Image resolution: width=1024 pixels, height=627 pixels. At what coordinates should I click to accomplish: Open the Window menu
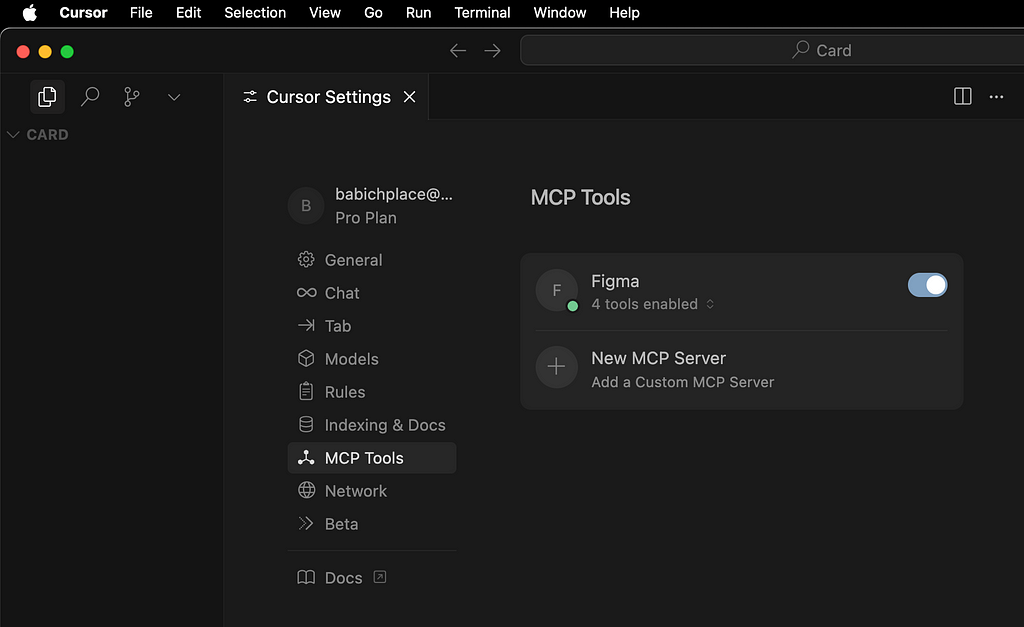[x=560, y=12]
